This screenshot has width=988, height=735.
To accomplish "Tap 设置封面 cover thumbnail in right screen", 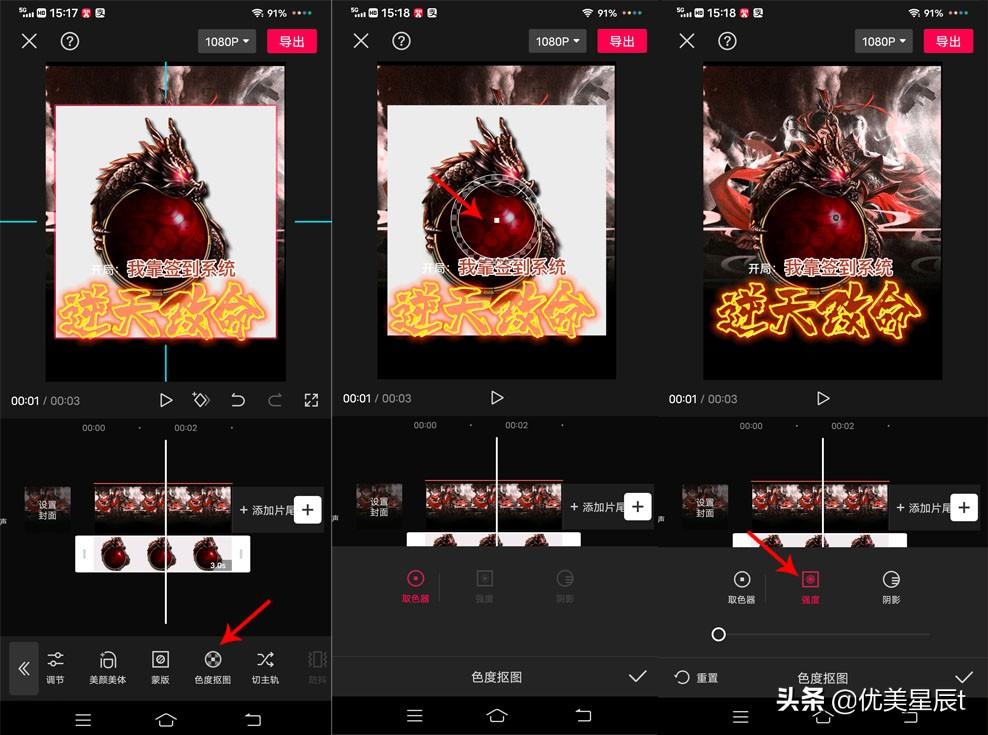I will (x=704, y=507).
